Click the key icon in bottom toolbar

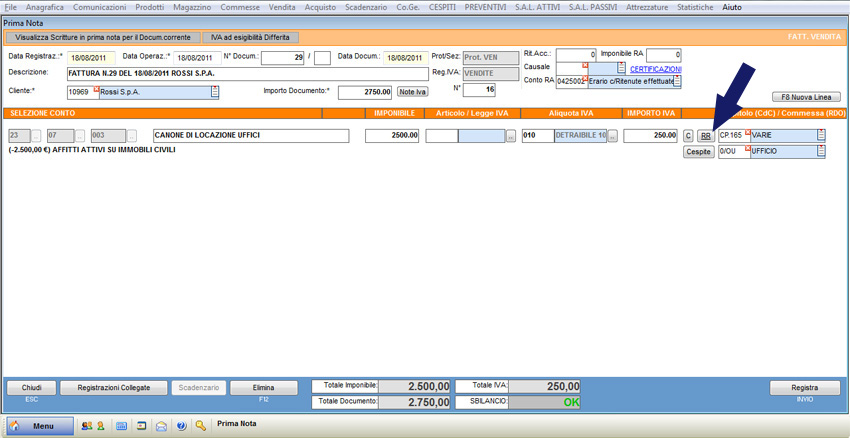pos(201,425)
